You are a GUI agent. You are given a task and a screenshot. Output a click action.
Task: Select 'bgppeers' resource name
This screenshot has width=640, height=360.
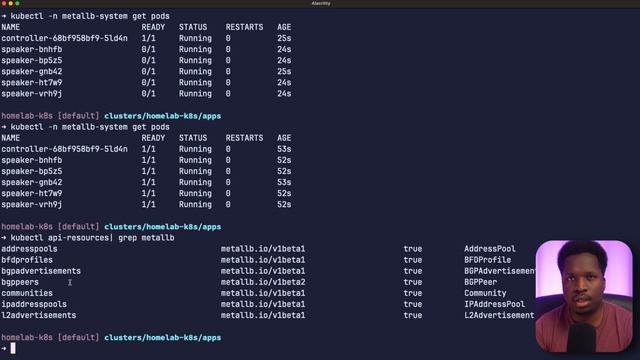click(20, 282)
